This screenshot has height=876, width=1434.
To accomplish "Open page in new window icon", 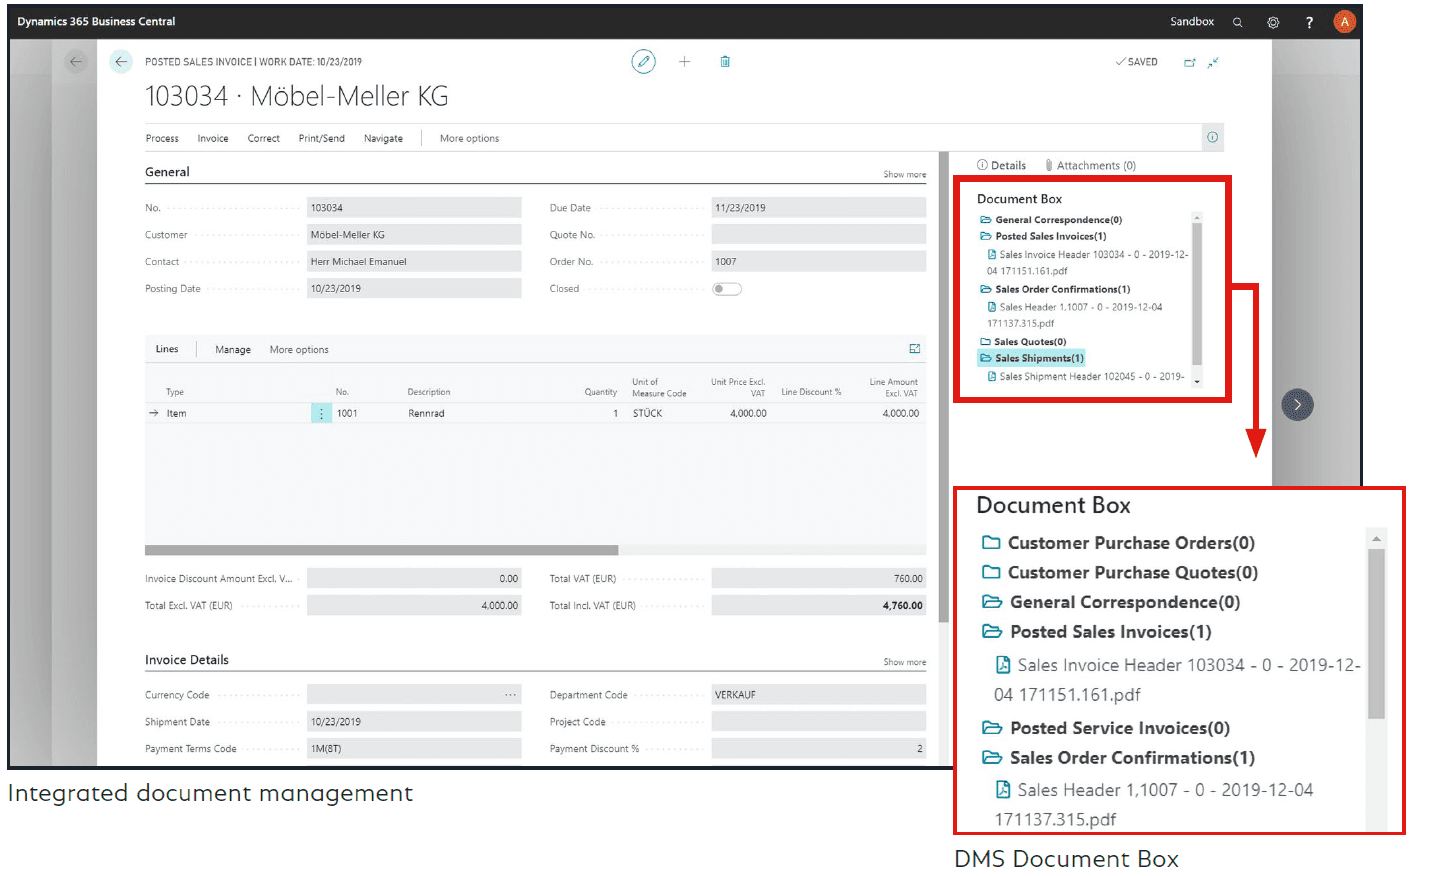I will 1190,62.
